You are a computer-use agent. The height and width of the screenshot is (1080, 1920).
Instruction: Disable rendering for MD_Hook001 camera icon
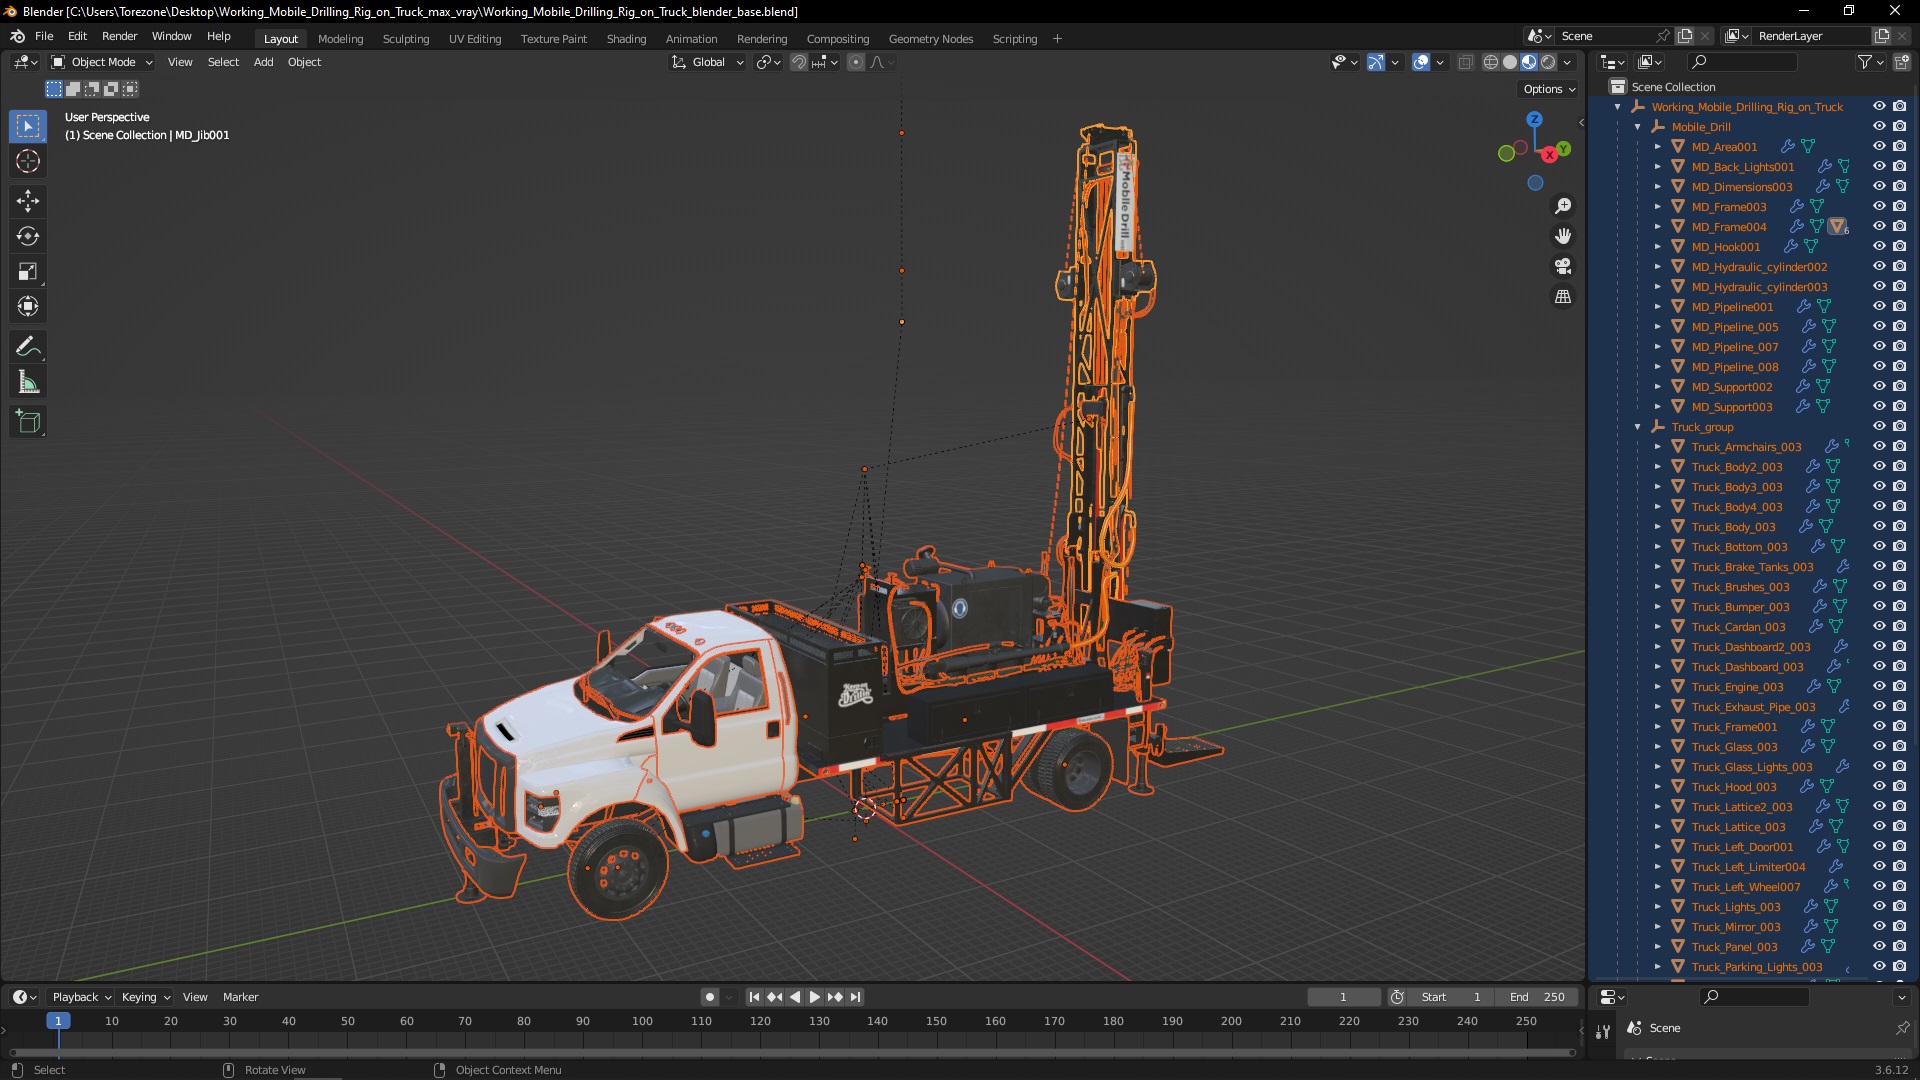pos(1899,246)
